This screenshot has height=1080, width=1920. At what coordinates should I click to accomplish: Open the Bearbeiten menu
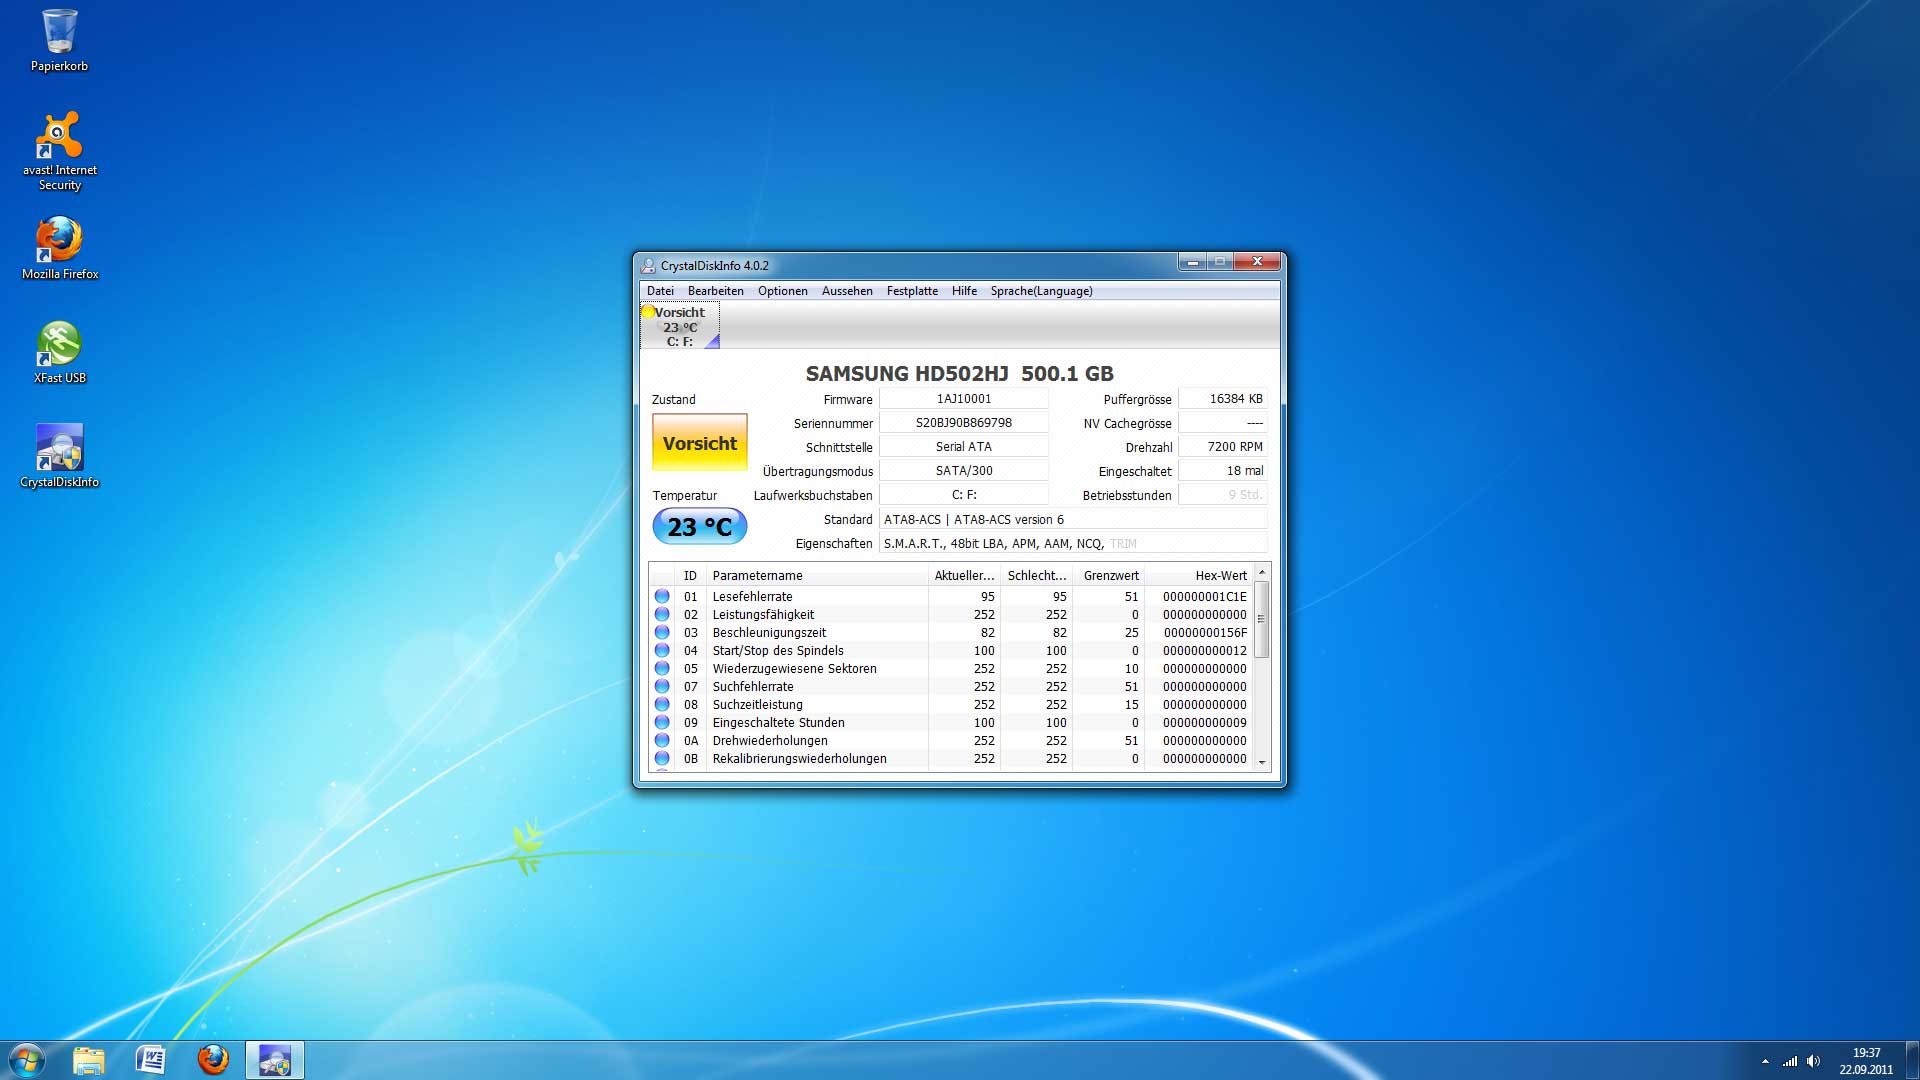(x=716, y=291)
